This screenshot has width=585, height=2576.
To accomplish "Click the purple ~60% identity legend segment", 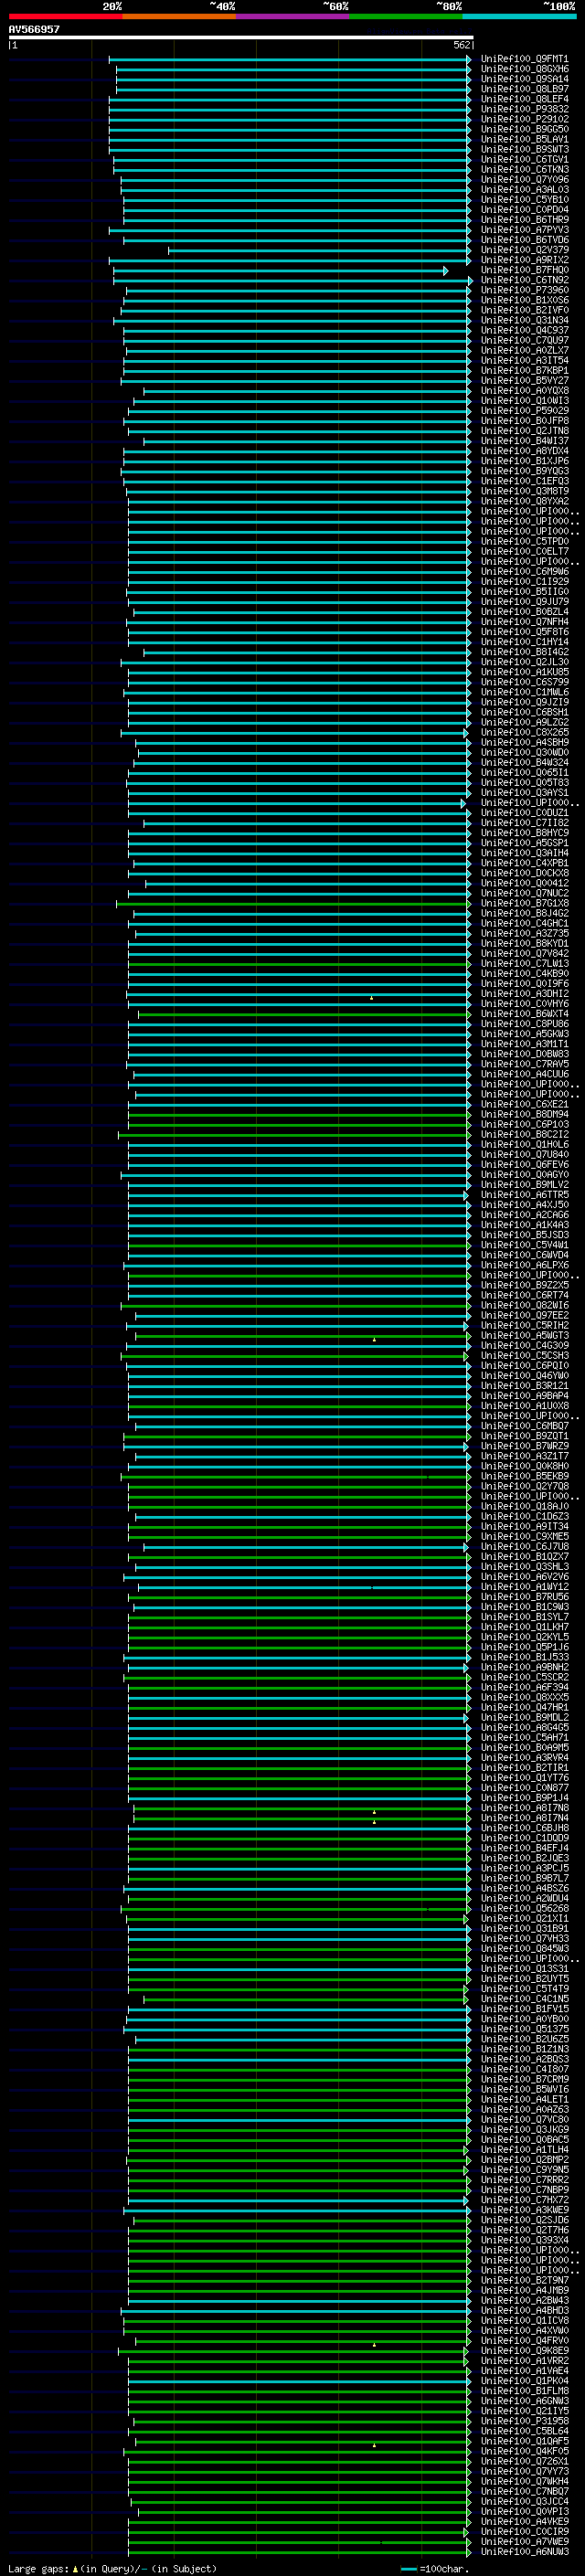I will pos(292,16).
